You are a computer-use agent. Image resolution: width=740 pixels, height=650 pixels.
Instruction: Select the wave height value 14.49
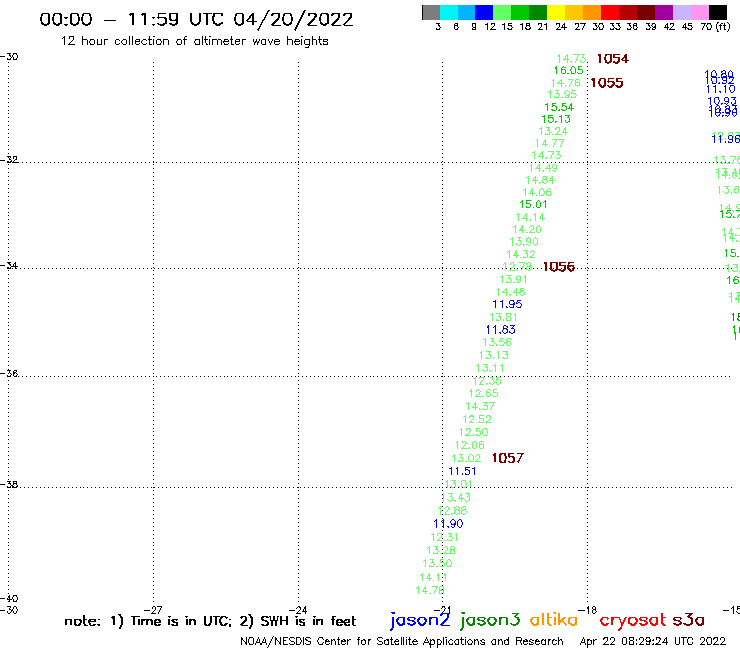coord(543,169)
